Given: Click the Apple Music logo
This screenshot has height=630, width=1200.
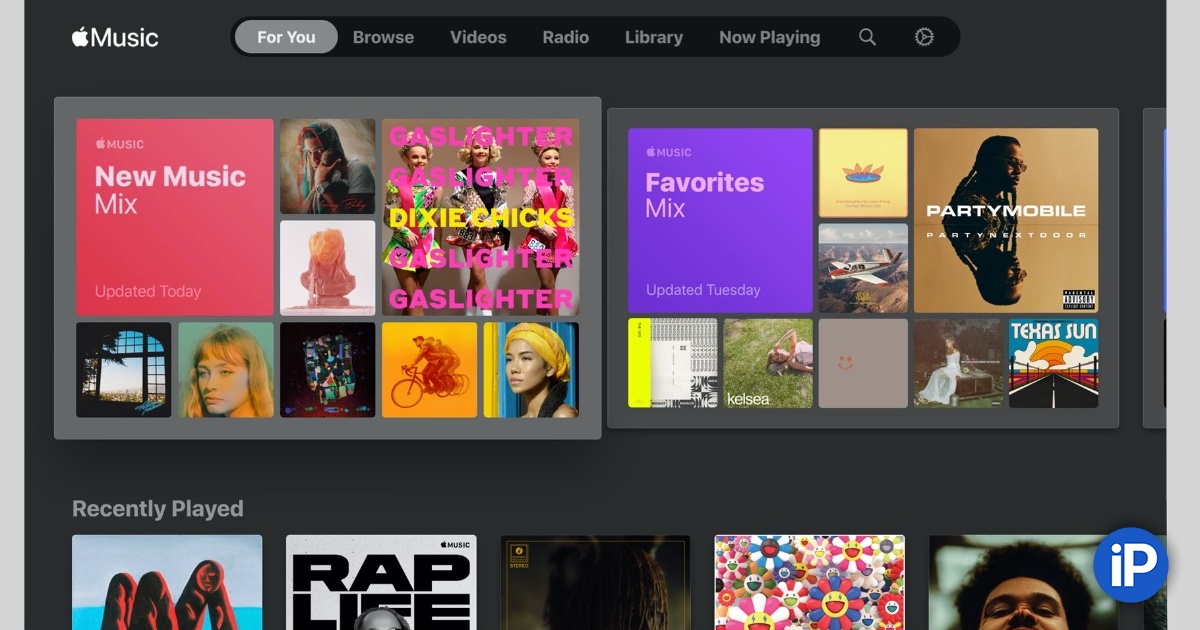Looking at the screenshot, I should pyautogui.click(x=115, y=38).
